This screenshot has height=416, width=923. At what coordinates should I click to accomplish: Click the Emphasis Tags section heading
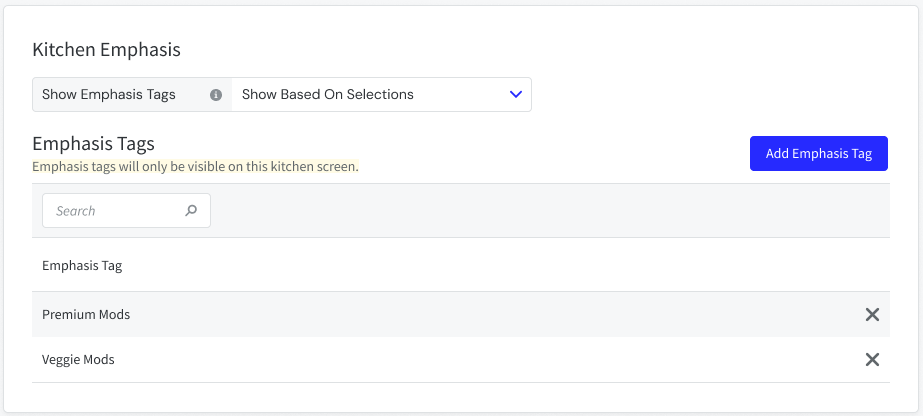[x=93, y=144]
